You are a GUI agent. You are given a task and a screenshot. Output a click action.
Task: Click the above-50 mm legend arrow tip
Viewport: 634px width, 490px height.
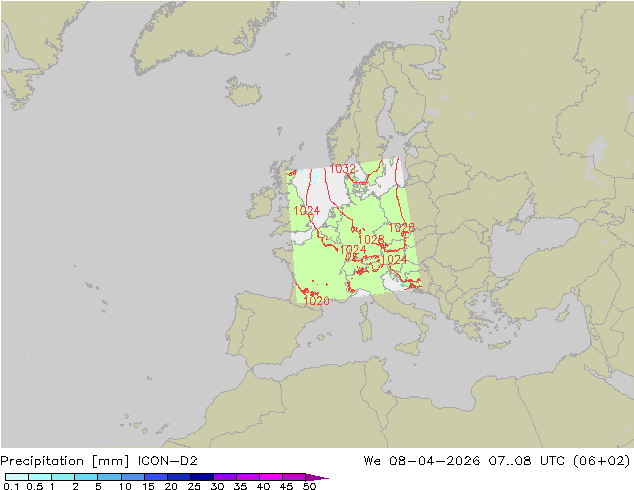point(317,477)
